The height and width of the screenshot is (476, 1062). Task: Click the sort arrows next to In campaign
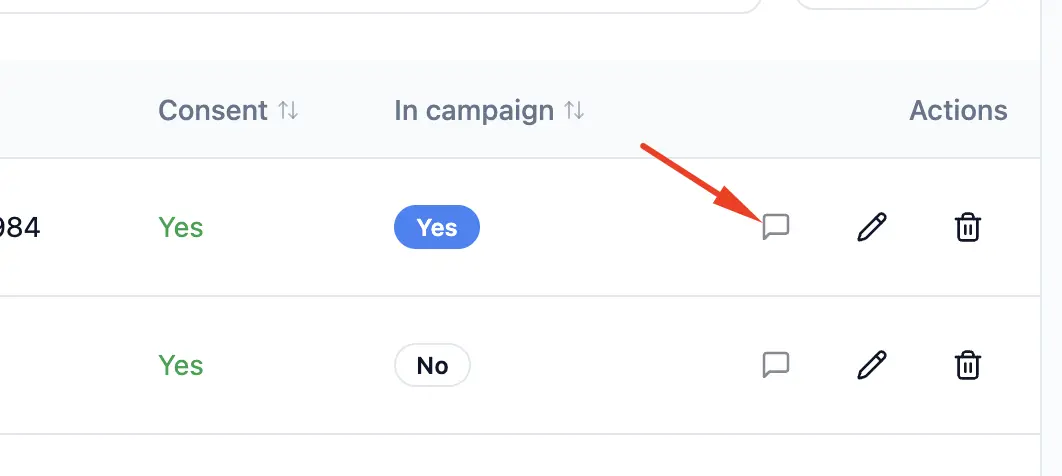click(574, 110)
